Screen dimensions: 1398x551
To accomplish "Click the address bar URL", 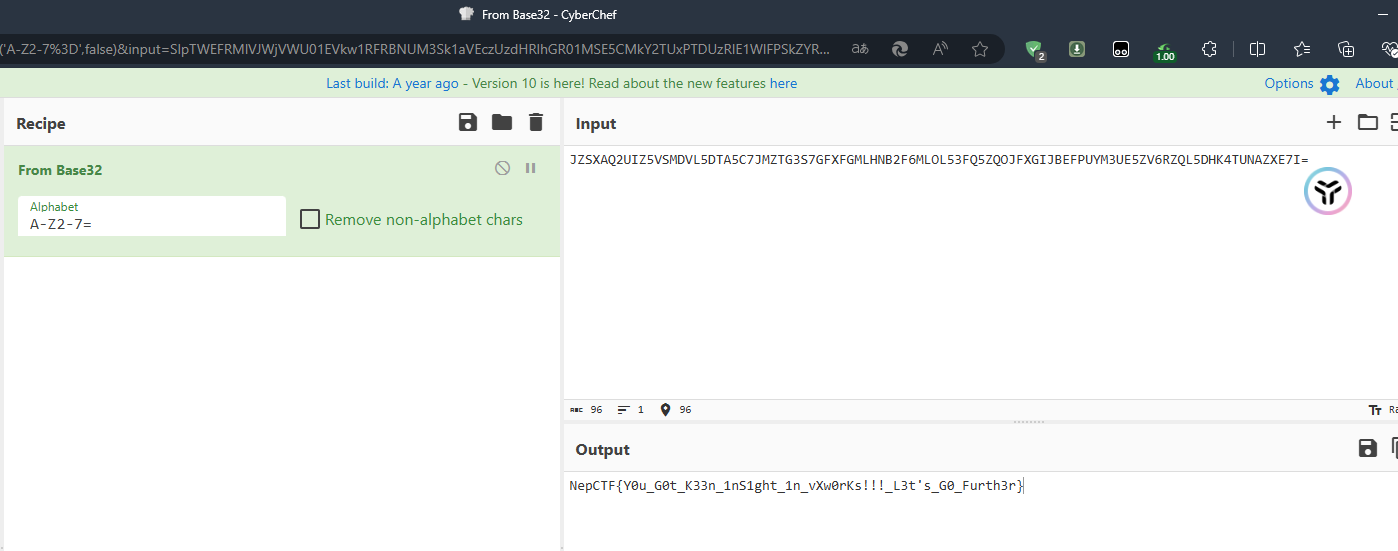I will [x=415, y=48].
